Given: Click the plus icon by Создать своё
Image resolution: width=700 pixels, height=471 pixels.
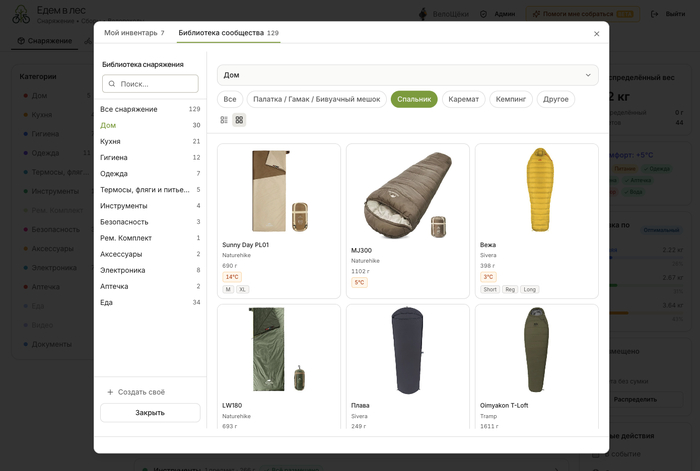Looking at the screenshot, I should [110, 392].
